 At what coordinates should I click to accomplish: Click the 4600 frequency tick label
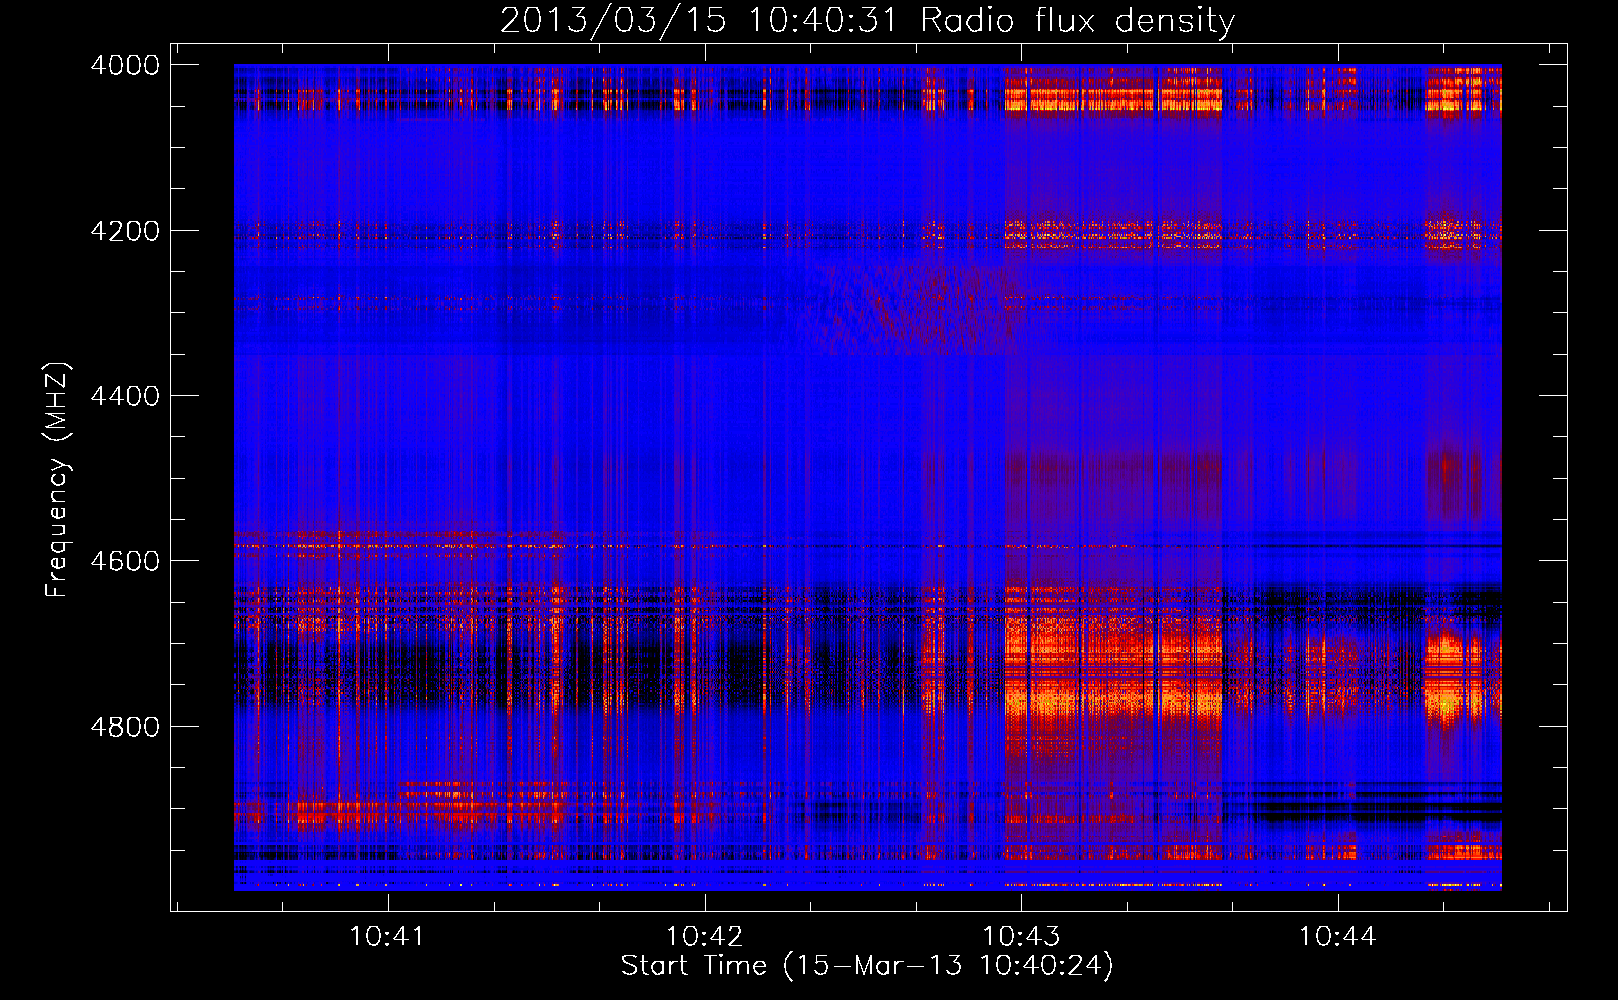click(125, 561)
